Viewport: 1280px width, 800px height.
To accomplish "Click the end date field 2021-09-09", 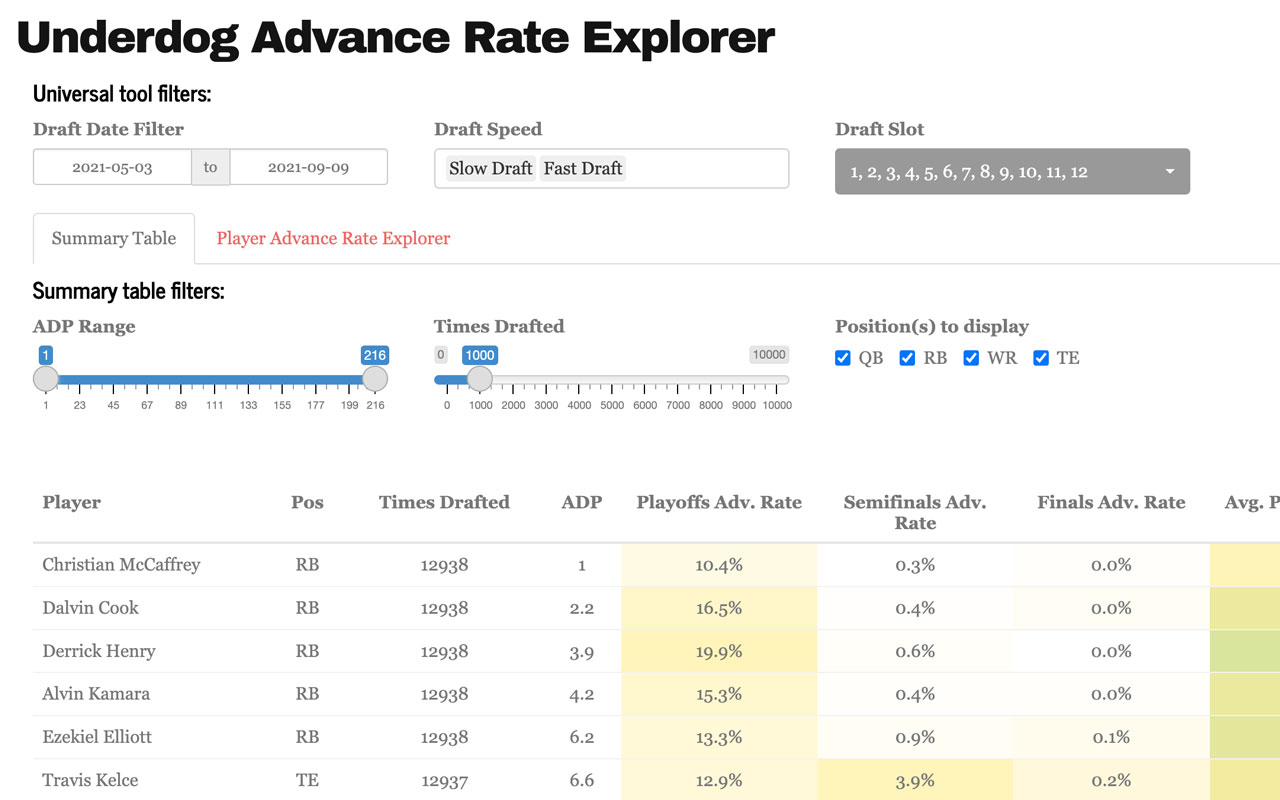I will pyautogui.click(x=308, y=167).
